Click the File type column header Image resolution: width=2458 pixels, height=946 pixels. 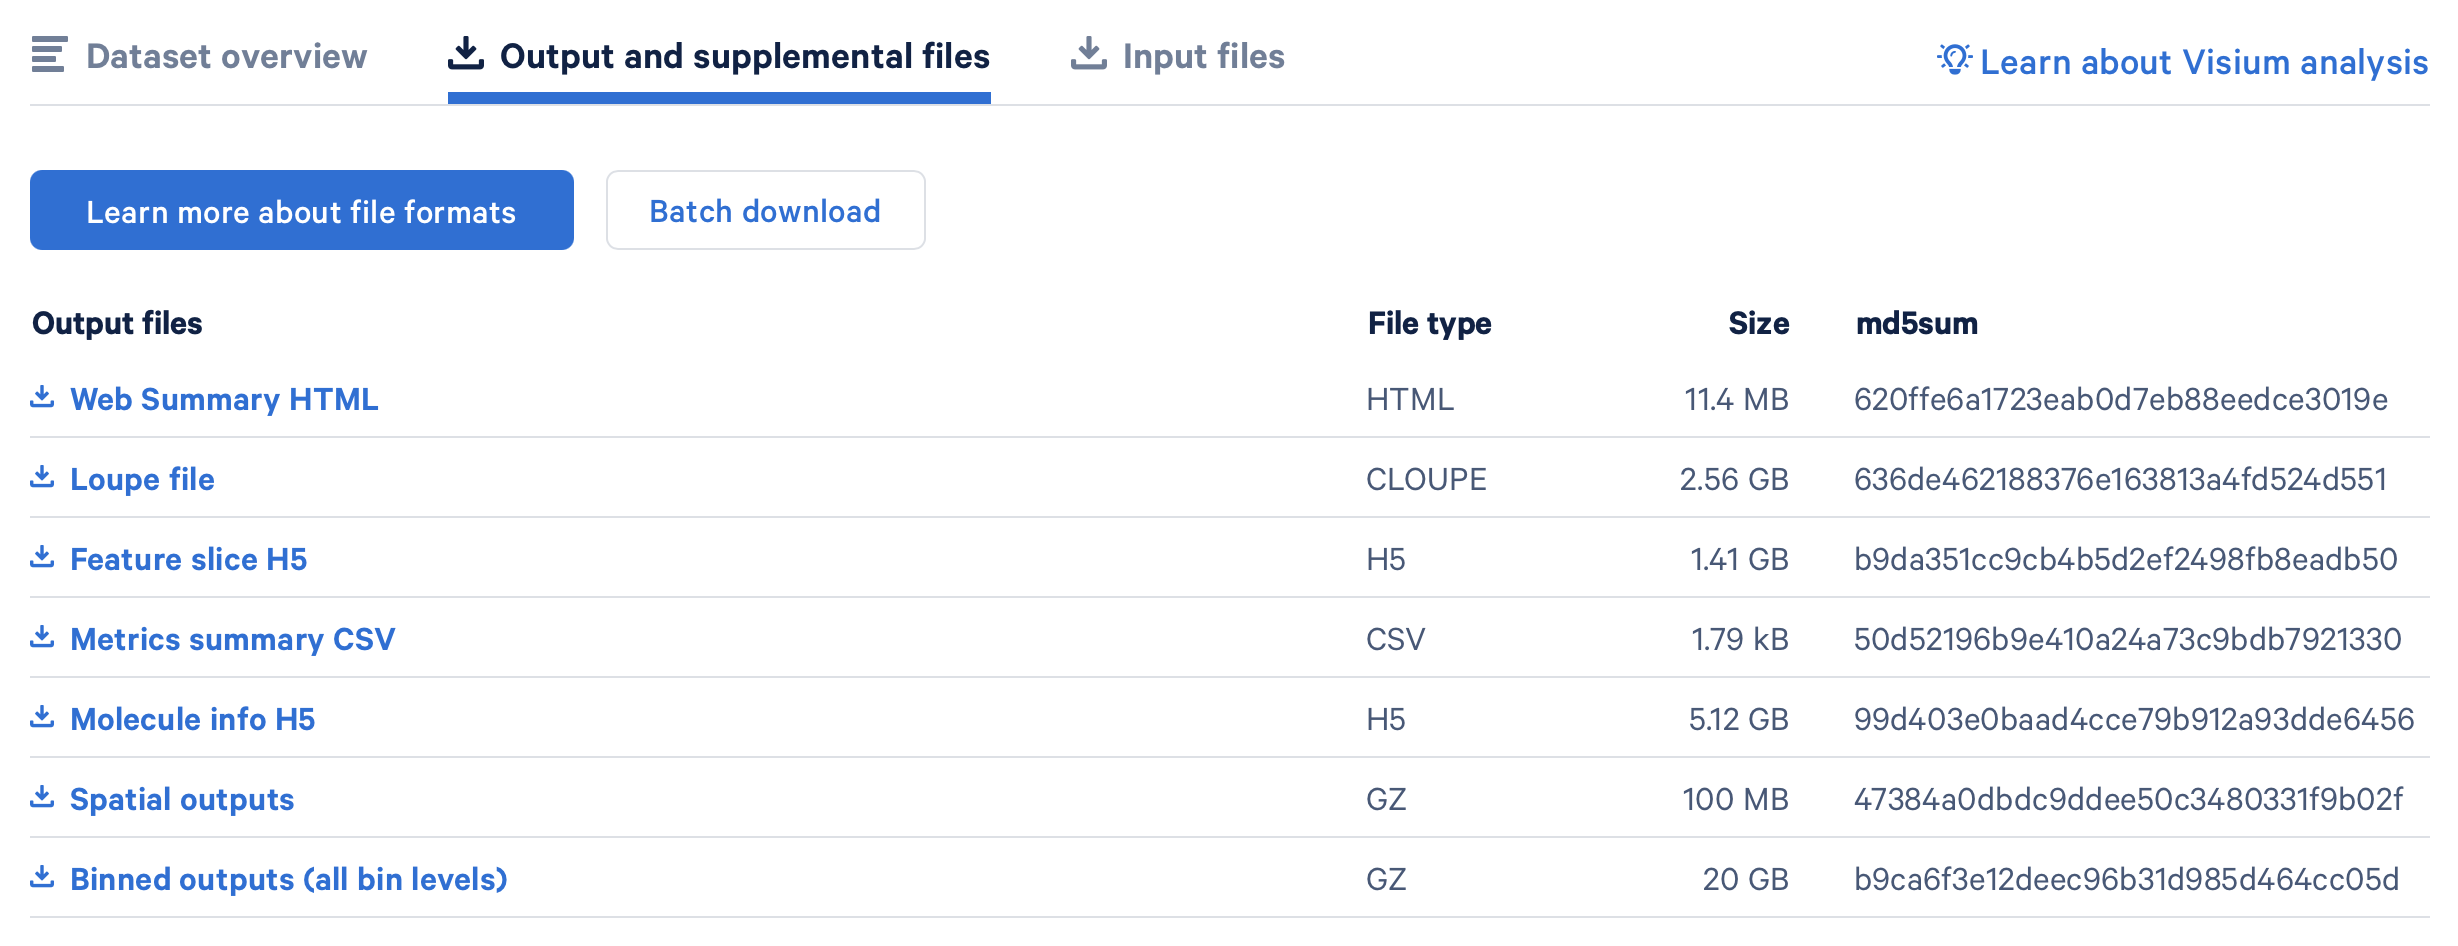pyautogui.click(x=1430, y=323)
